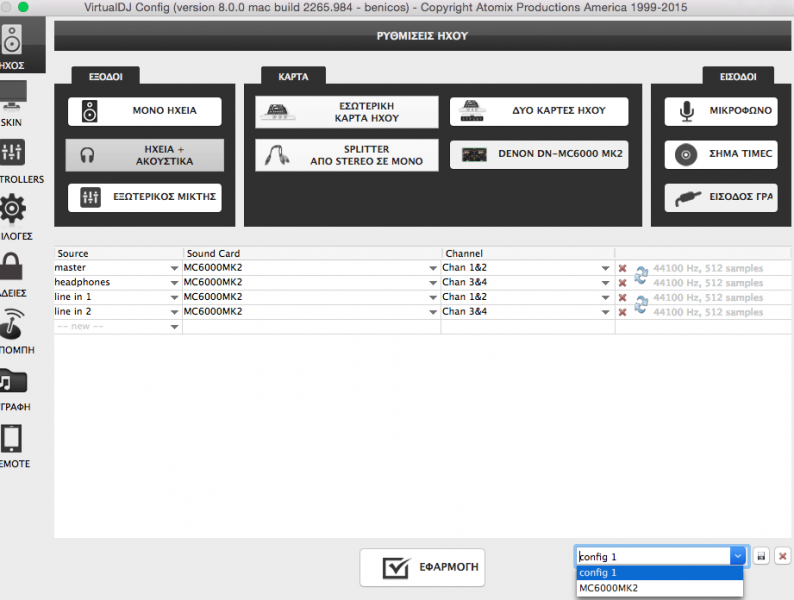Open Channel dropdown for line in 1
The height and width of the screenshot is (600, 794).
(x=605, y=297)
